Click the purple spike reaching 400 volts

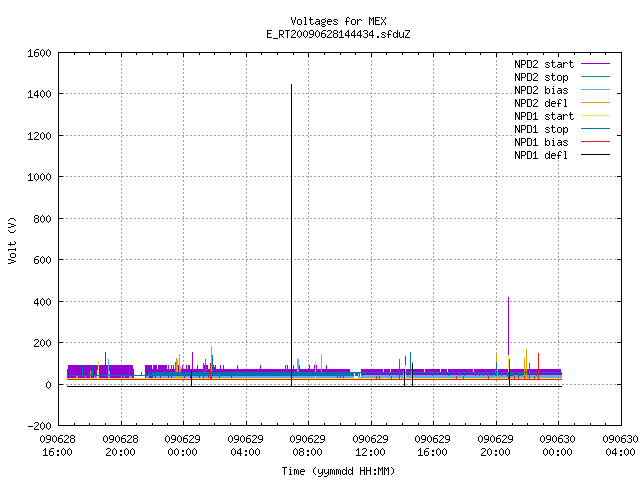click(x=508, y=327)
